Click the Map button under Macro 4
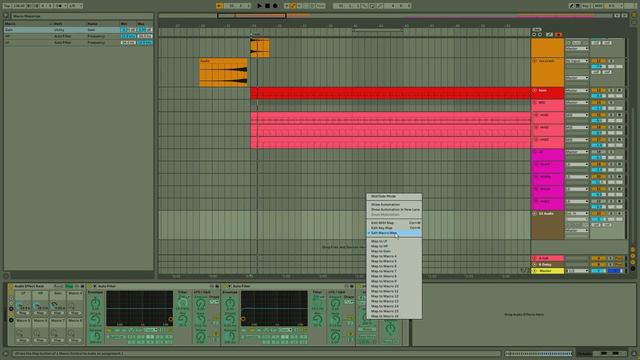Screen dimensions: 640x360 click(75, 313)
